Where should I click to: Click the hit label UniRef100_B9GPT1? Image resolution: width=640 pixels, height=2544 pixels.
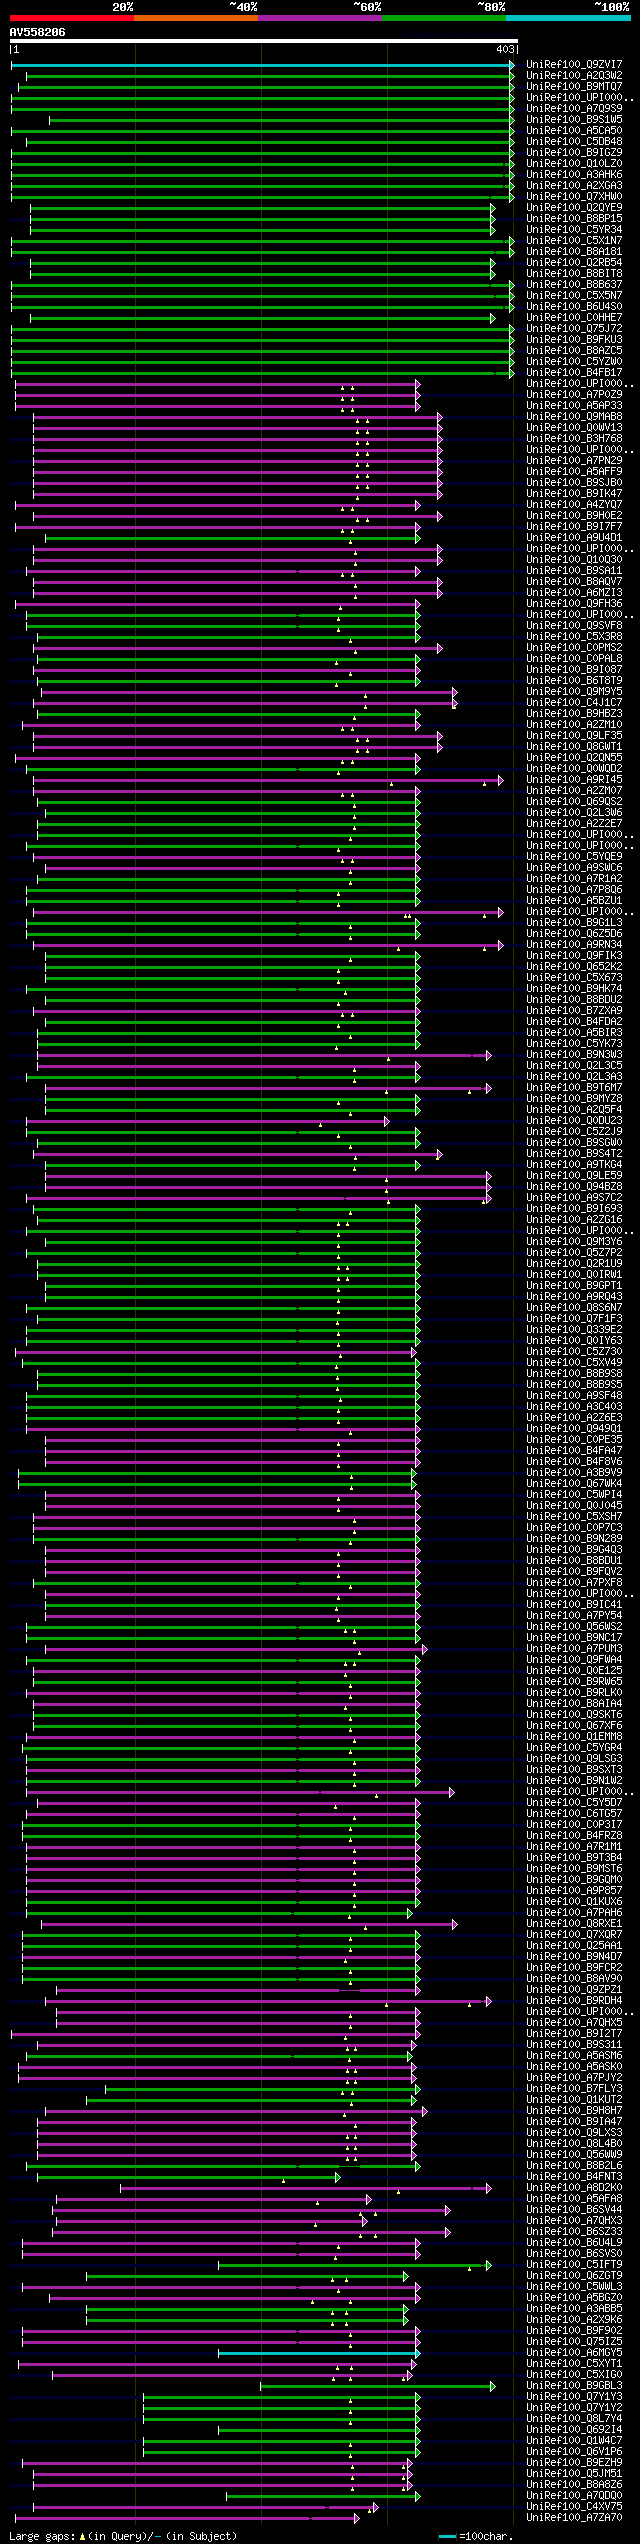click(574, 1286)
